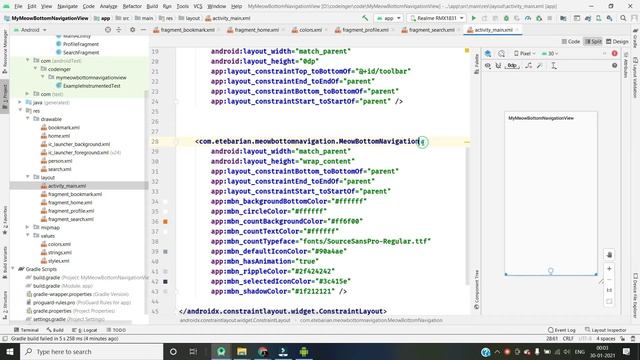The image size is (640, 360).
Task: Toggle the Resource Manager tool window
Action: tap(5, 51)
